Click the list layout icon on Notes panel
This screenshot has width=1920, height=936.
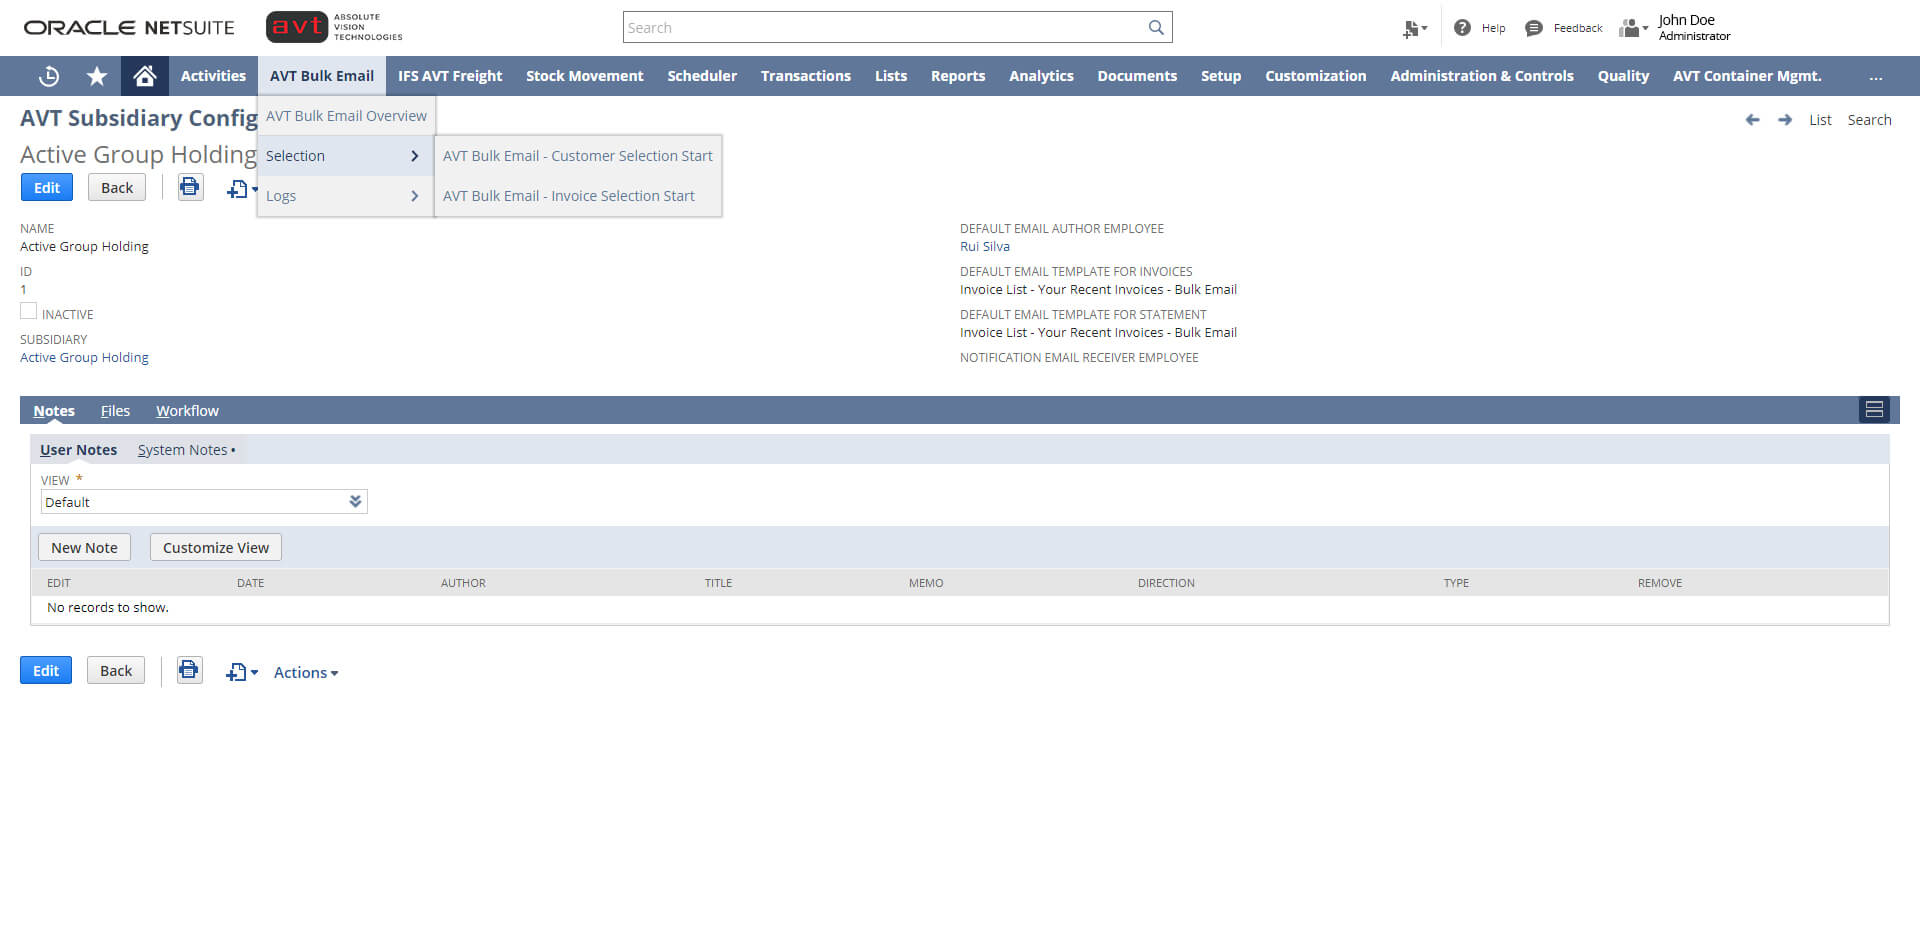coord(1875,409)
